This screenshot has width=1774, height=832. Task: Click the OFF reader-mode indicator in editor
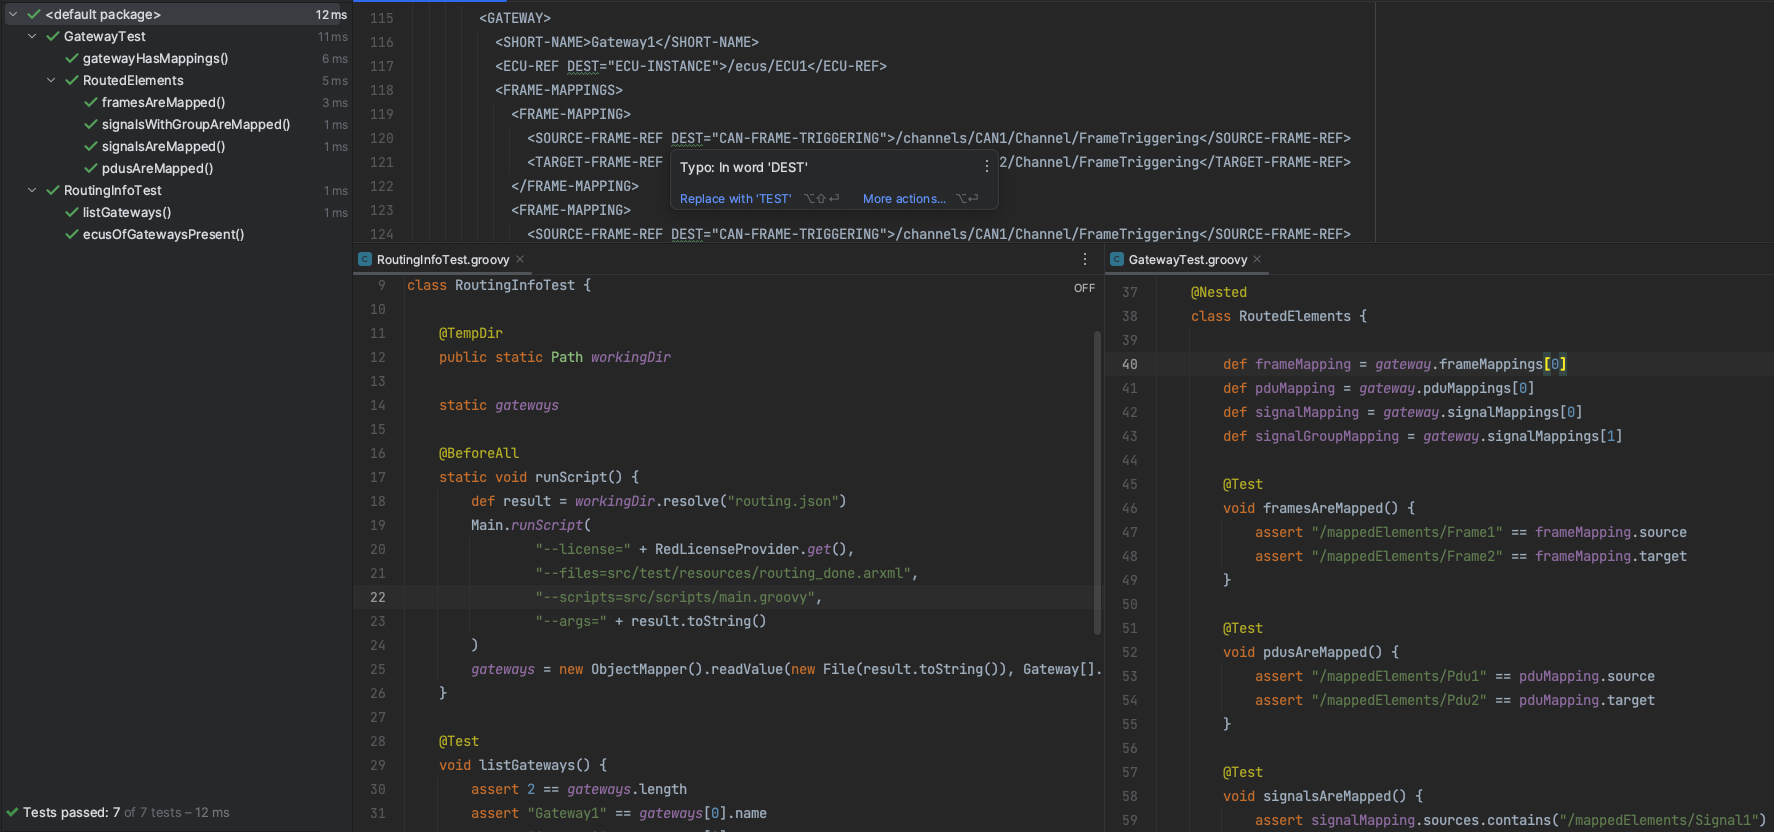tap(1084, 288)
